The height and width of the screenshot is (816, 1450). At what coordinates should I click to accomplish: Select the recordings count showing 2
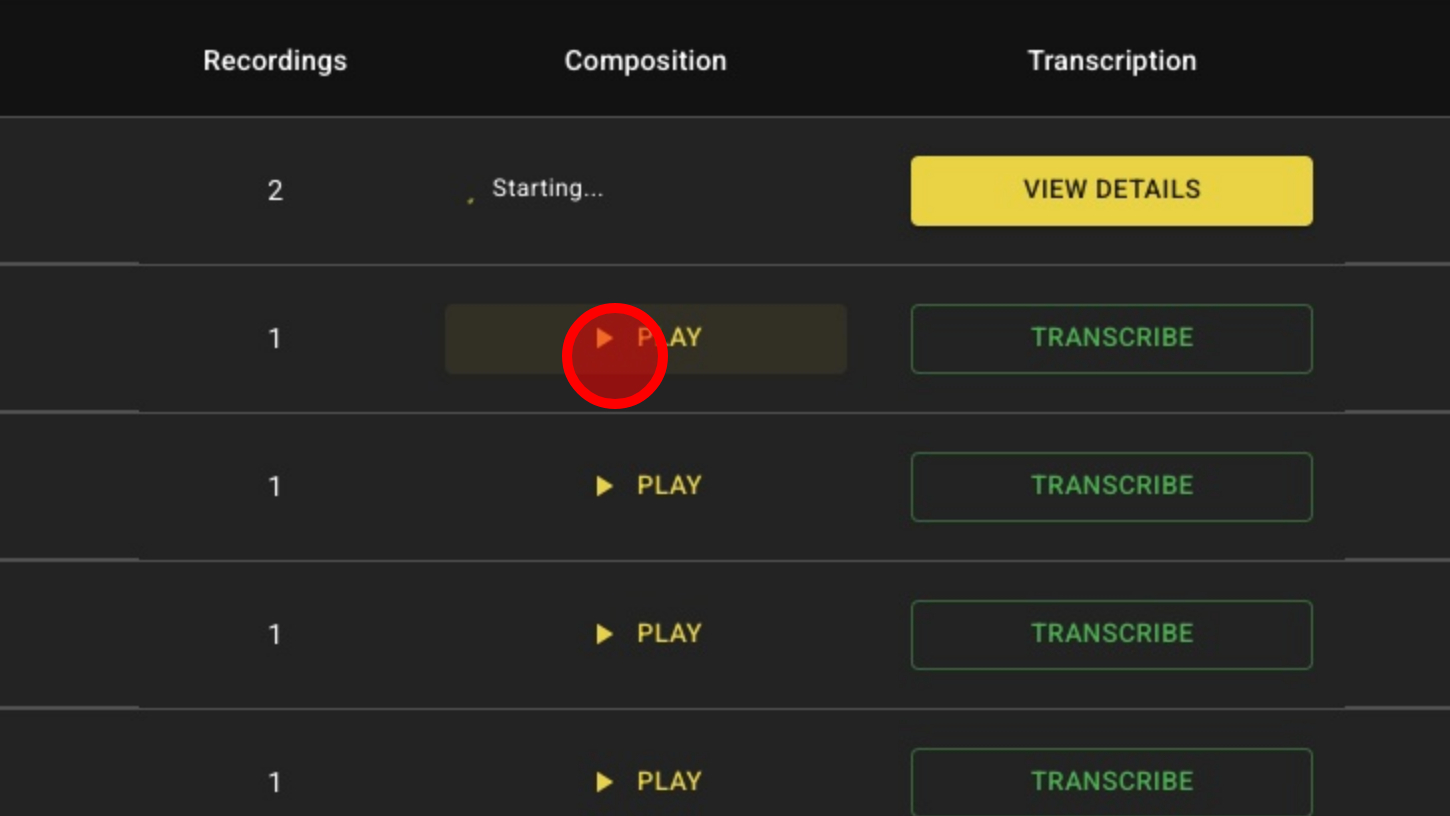pyautogui.click(x=275, y=190)
